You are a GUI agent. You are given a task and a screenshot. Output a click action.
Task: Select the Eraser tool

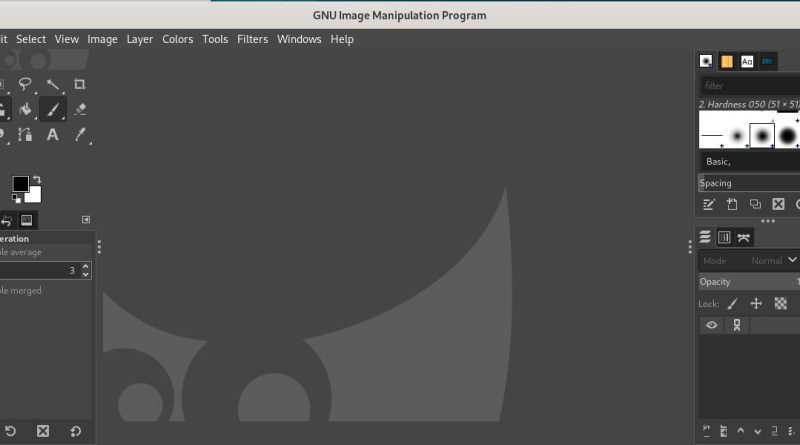80,109
